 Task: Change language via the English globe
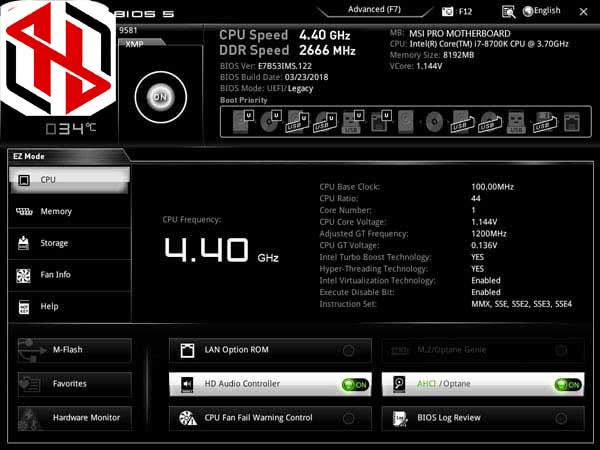click(x=541, y=11)
